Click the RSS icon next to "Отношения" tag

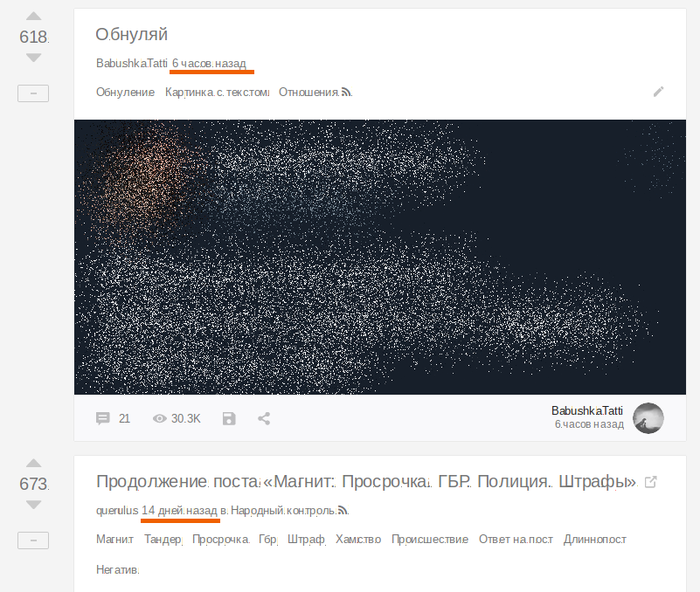click(346, 92)
